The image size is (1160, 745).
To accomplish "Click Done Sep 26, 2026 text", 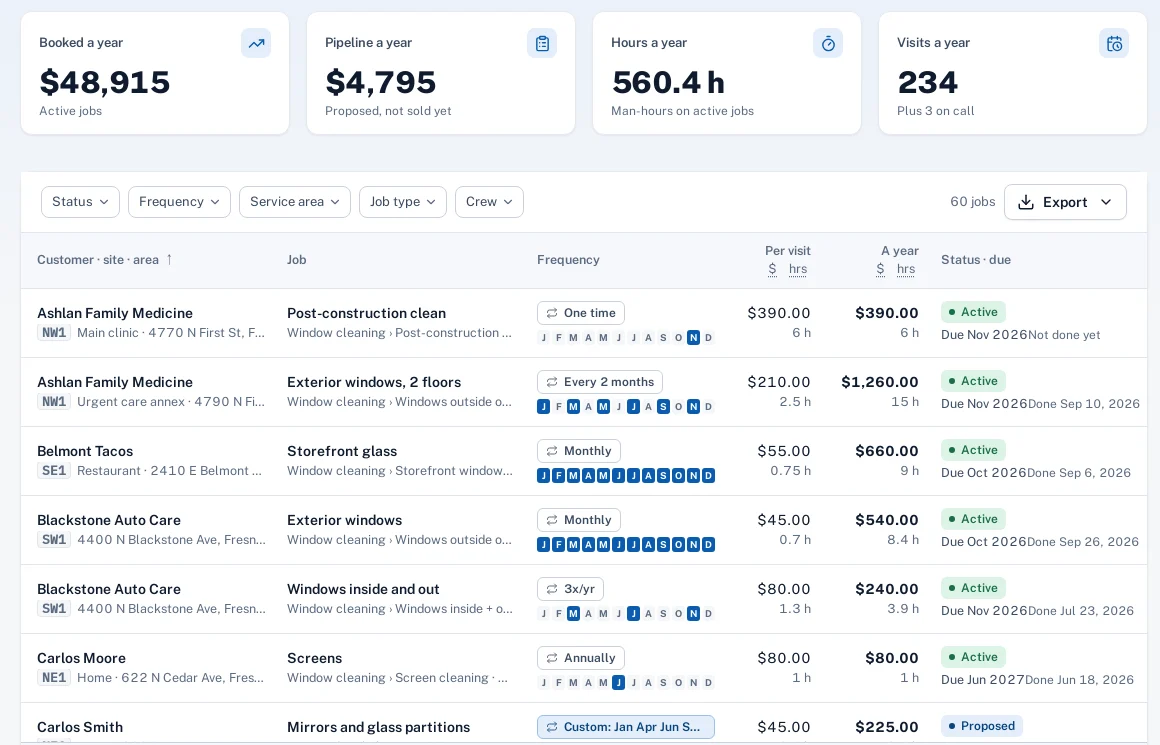I will click(1082, 542).
